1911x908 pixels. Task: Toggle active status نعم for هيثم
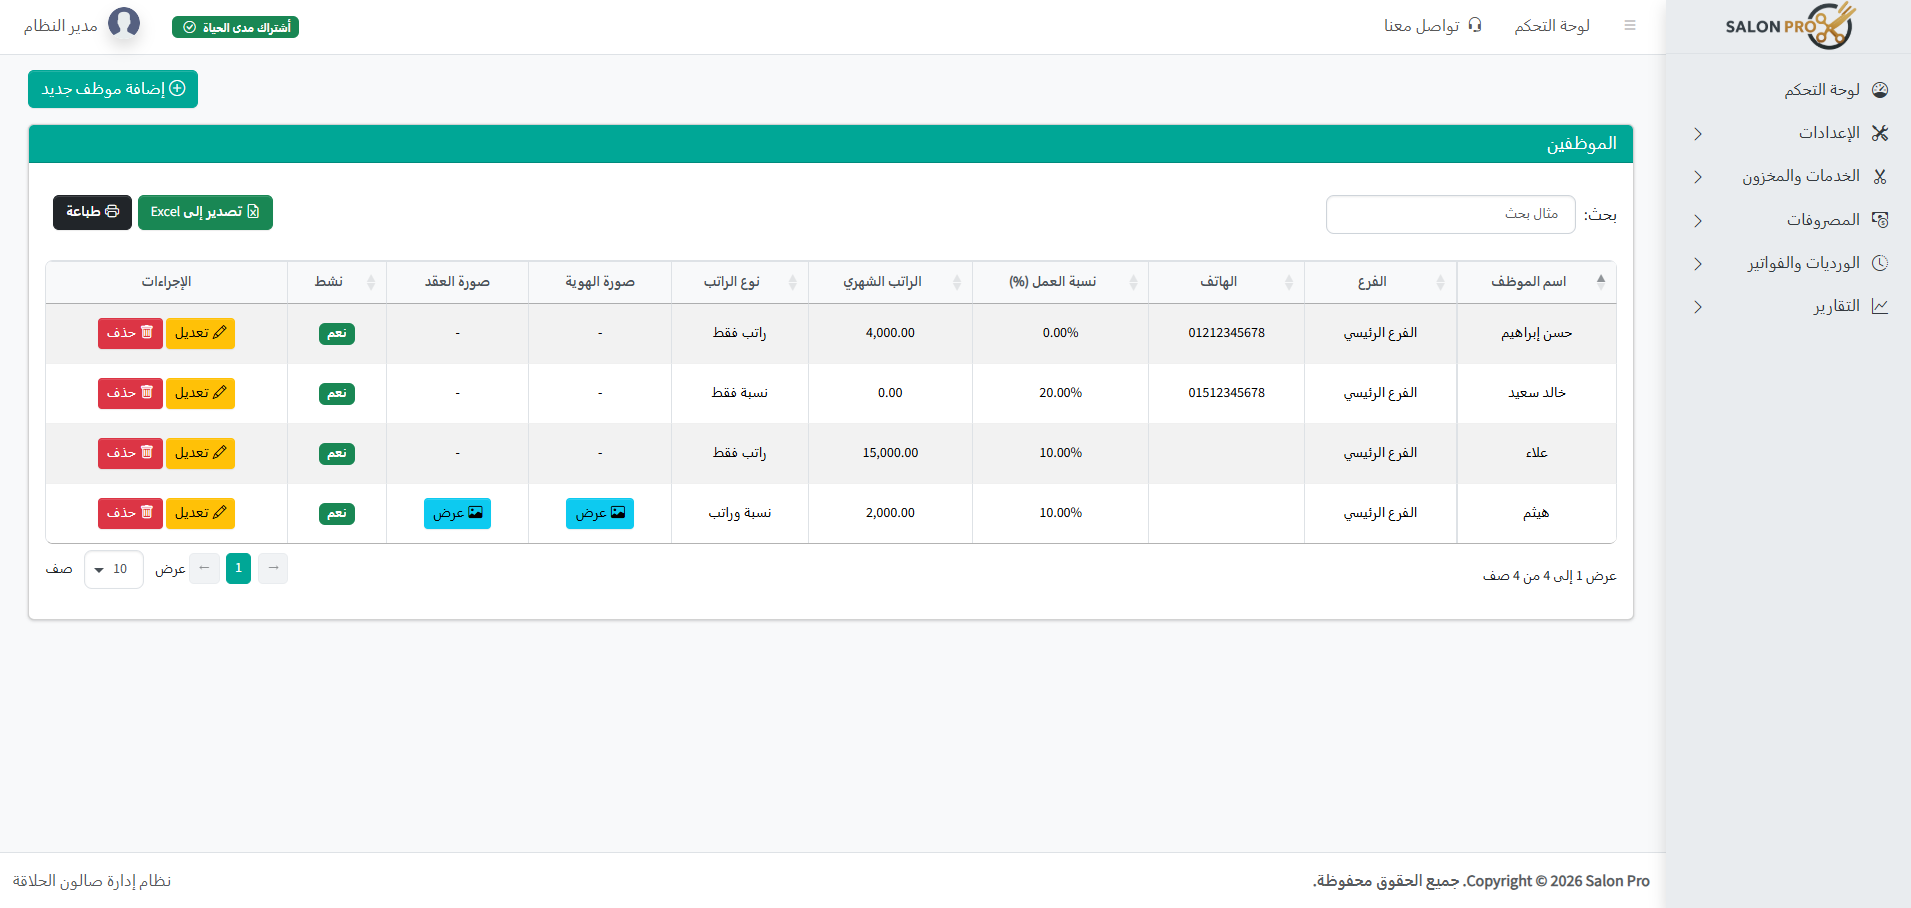click(336, 513)
